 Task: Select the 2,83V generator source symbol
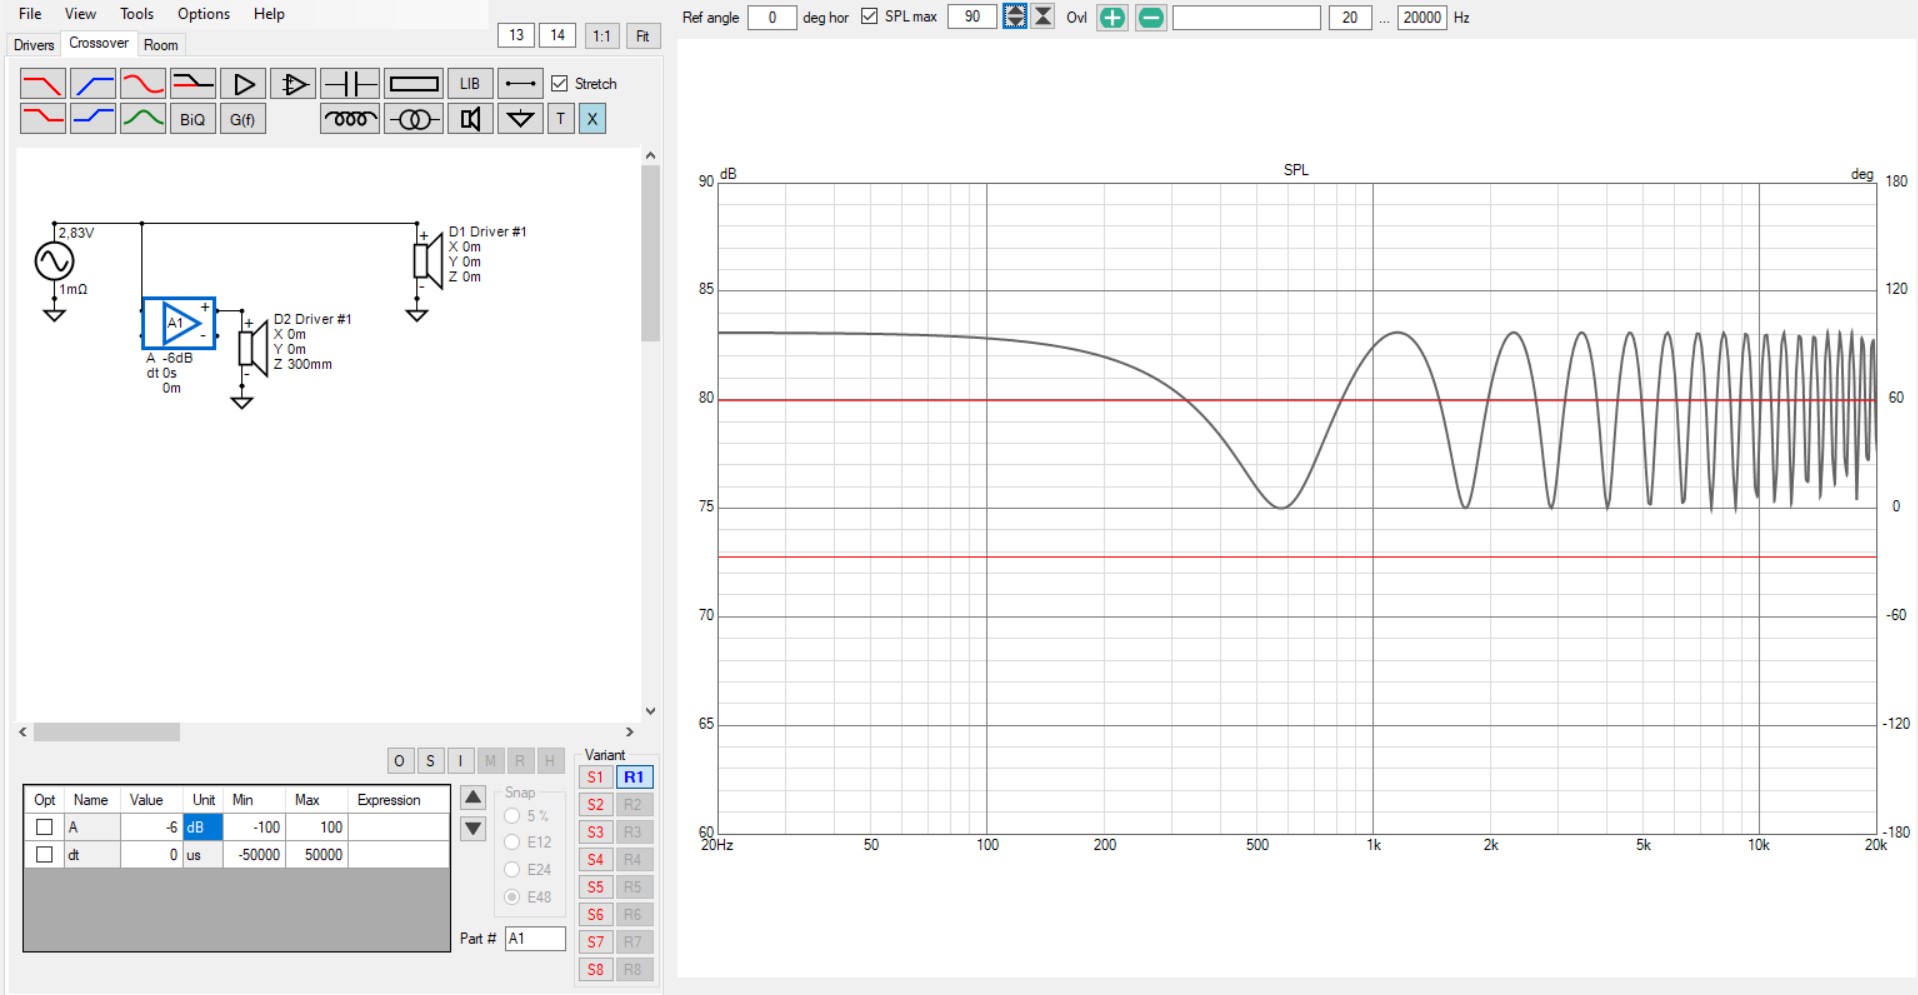[x=54, y=261]
